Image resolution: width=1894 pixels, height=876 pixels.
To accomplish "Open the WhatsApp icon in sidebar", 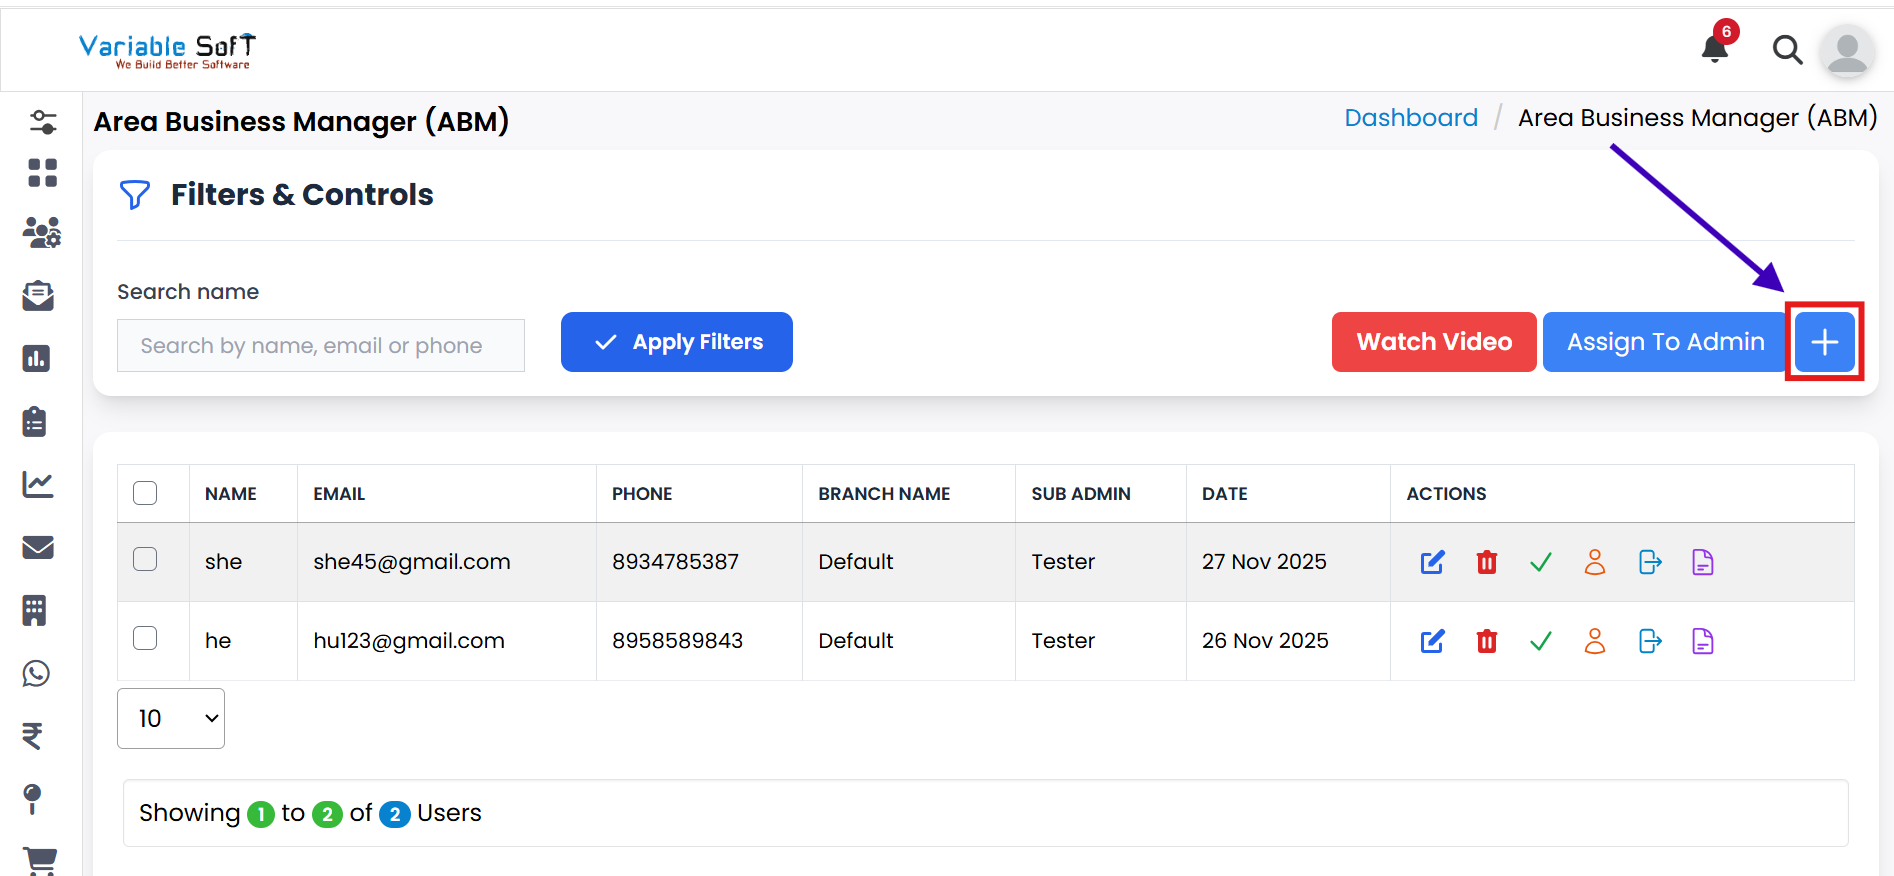I will point(37,673).
